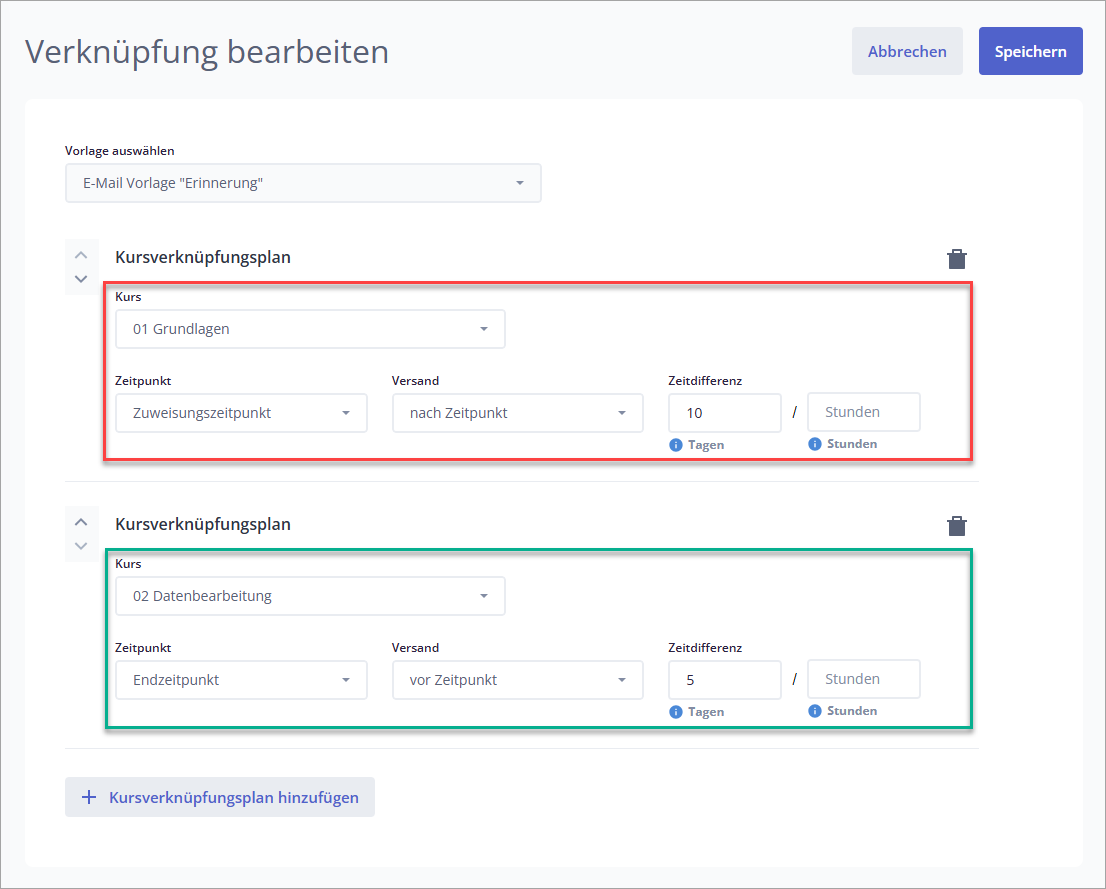Save changes with Speichern button

coord(1031,51)
